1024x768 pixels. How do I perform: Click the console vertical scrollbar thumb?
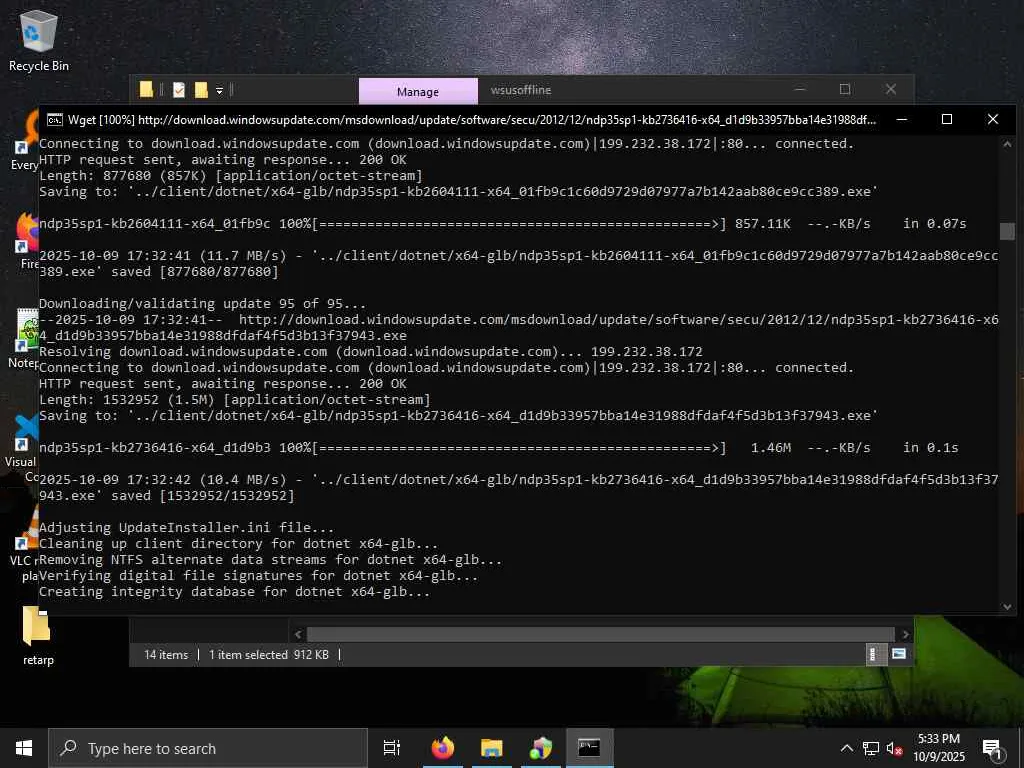coord(1007,231)
